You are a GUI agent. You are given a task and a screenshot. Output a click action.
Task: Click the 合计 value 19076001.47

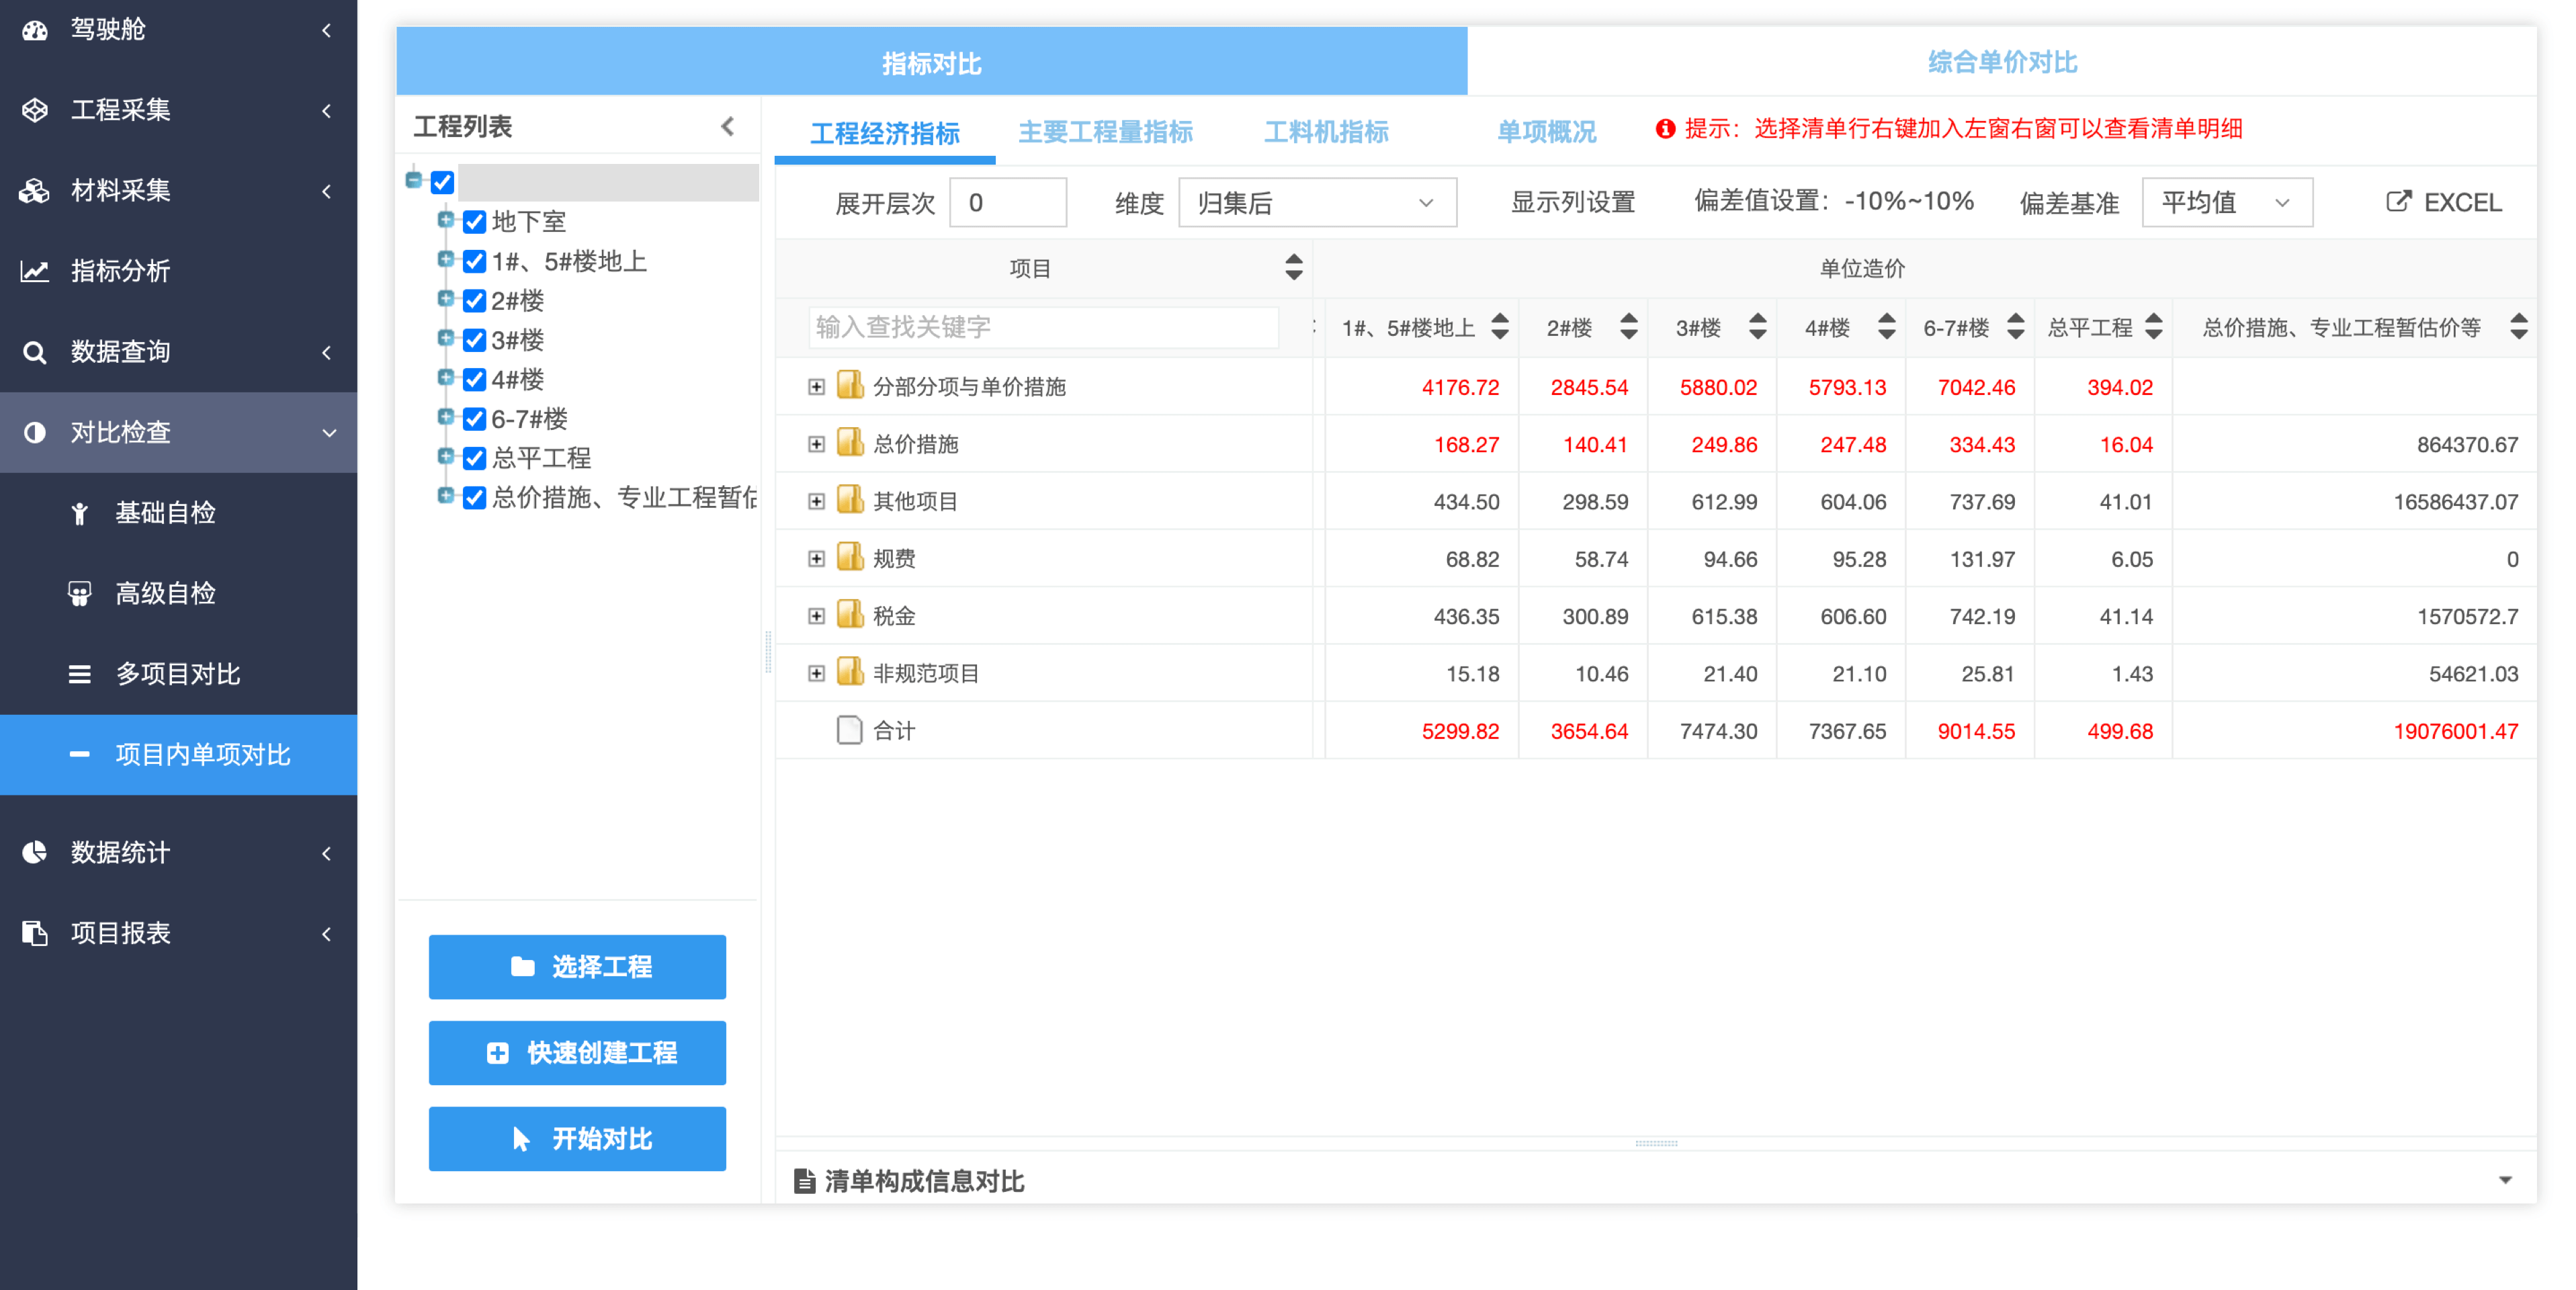2455,731
